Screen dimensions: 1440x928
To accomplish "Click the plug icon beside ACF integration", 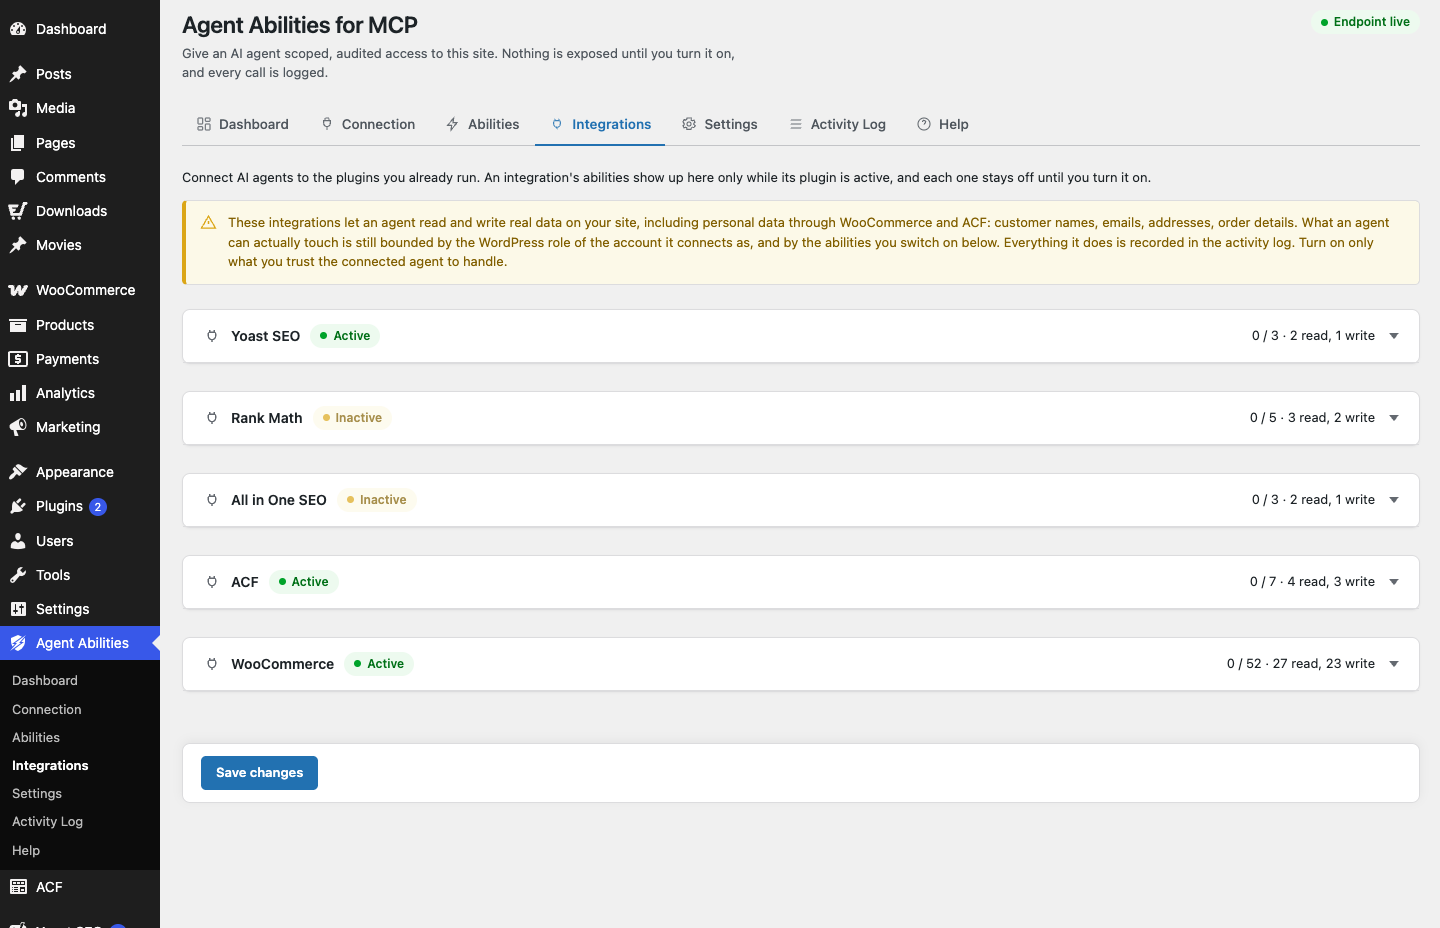I will pyautogui.click(x=212, y=582).
